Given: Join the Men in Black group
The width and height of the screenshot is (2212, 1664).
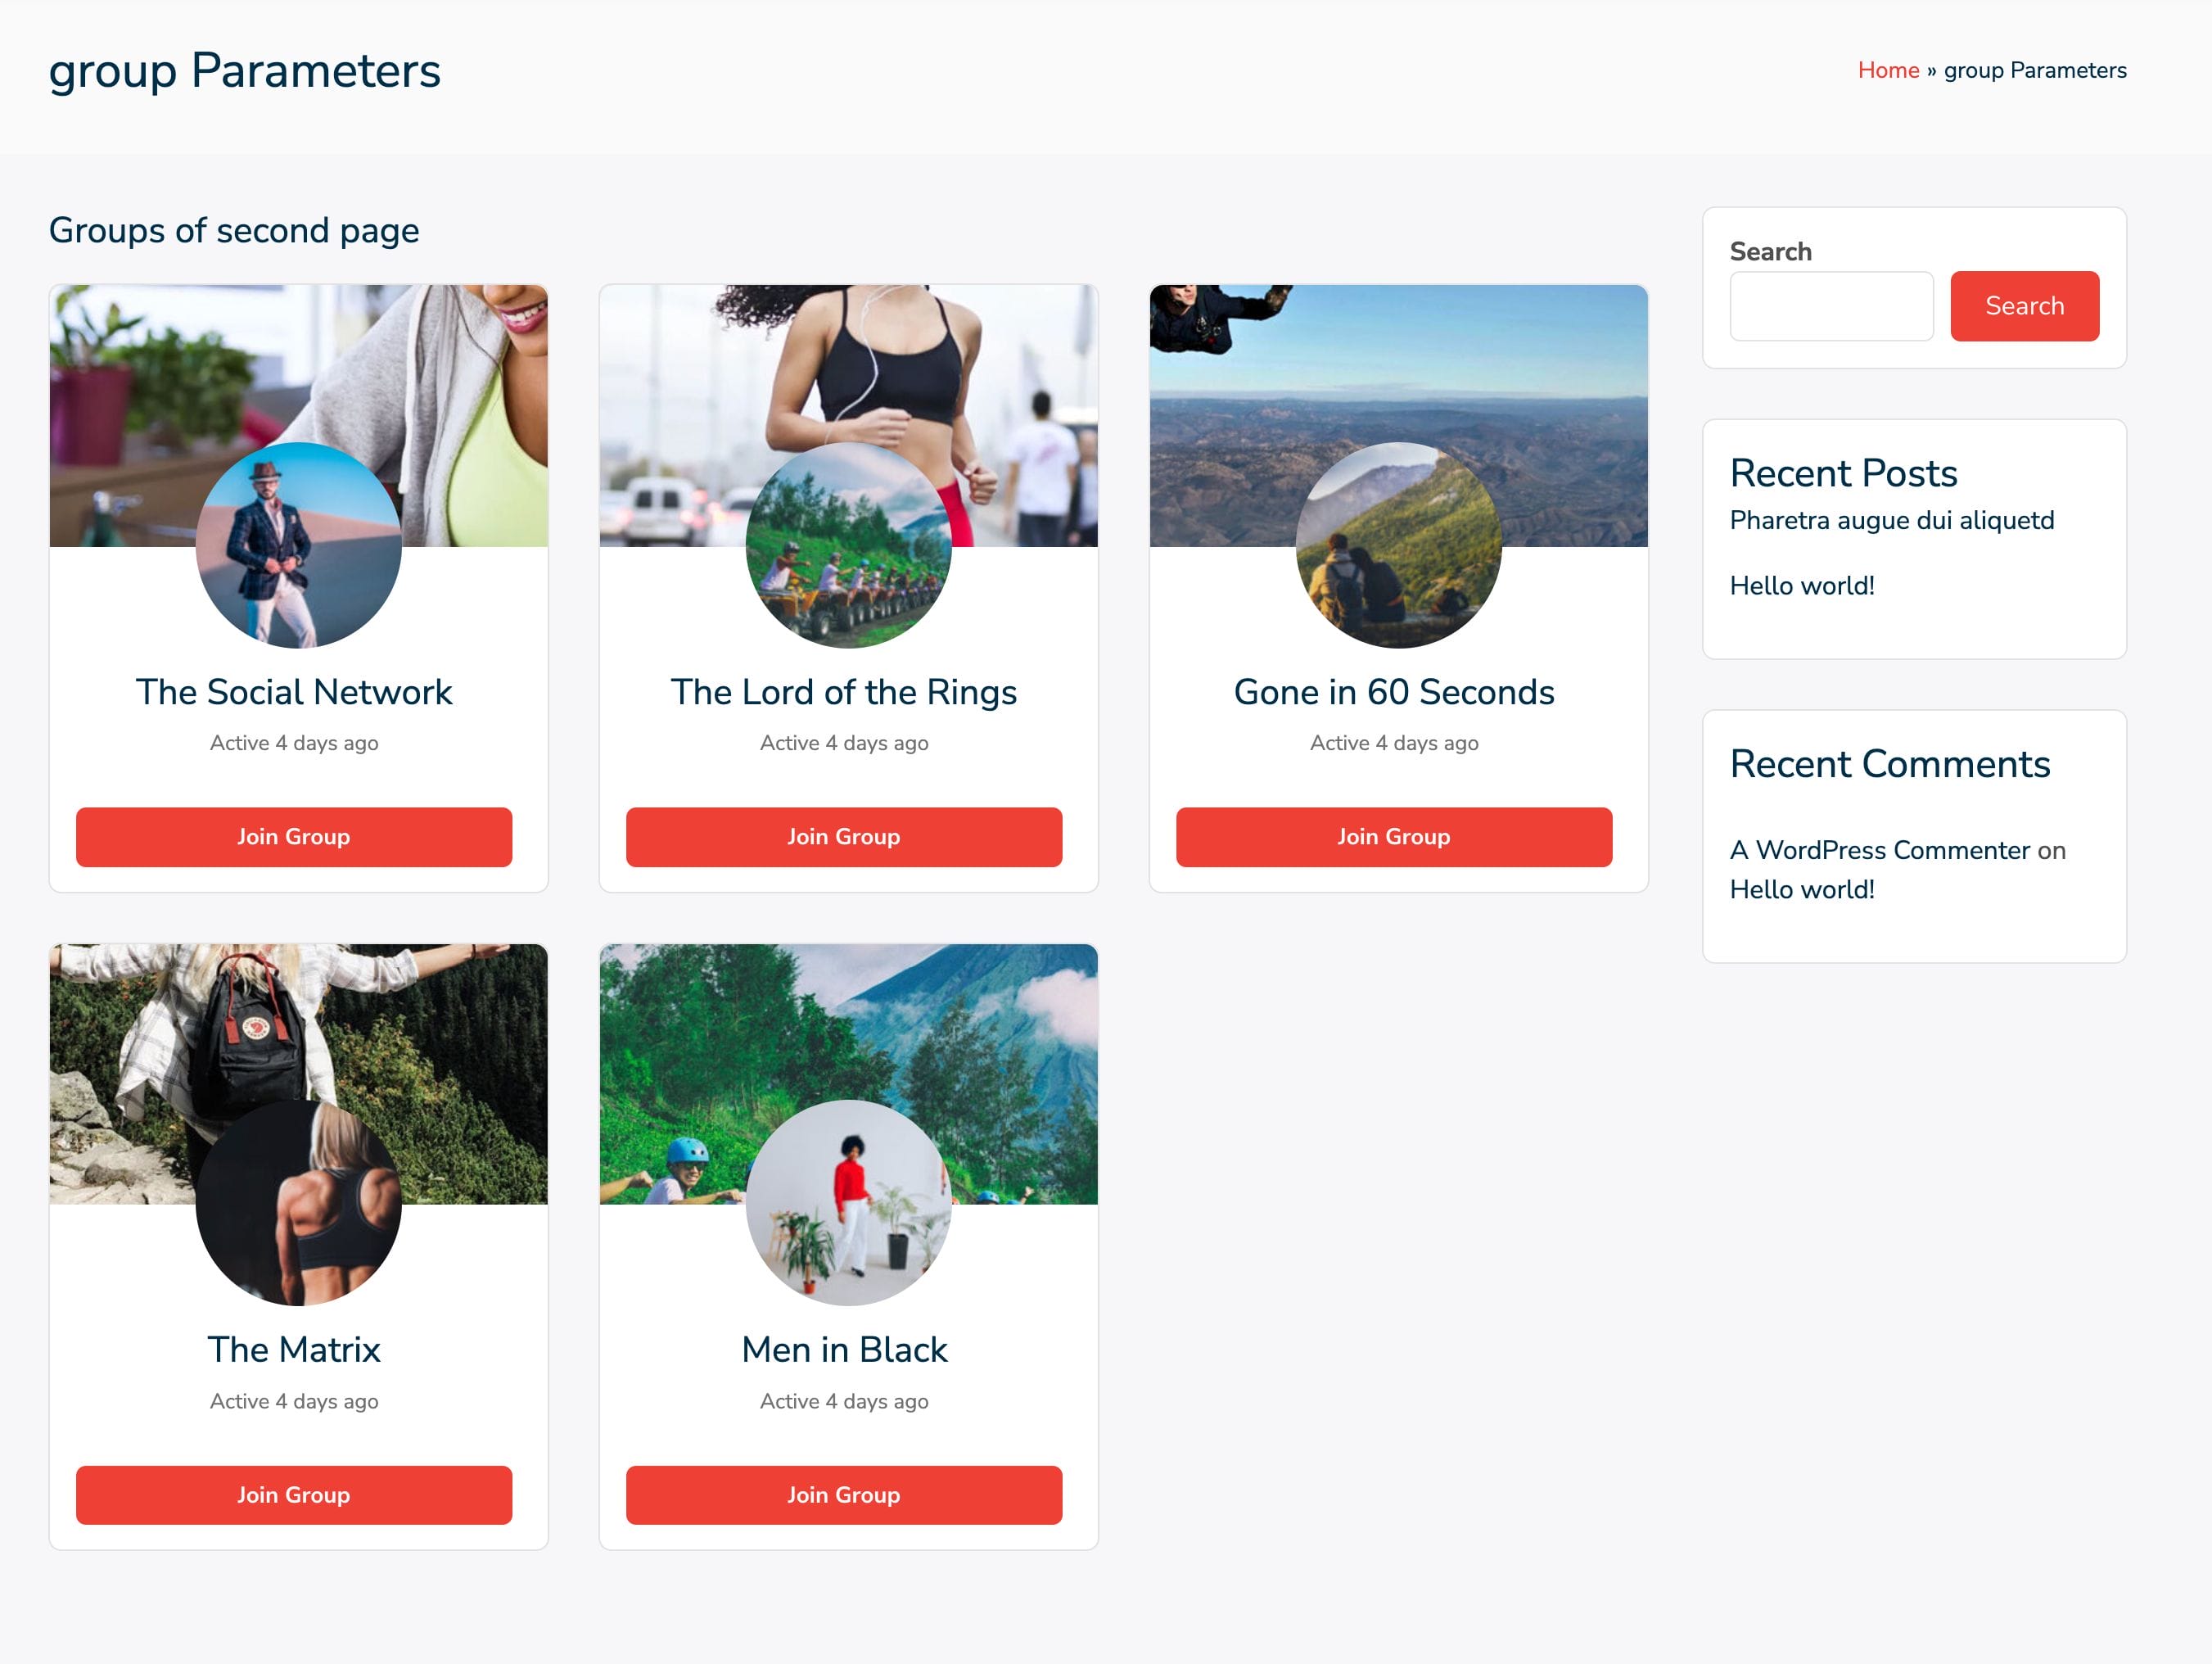Looking at the screenshot, I should (x=844, y=1495).
